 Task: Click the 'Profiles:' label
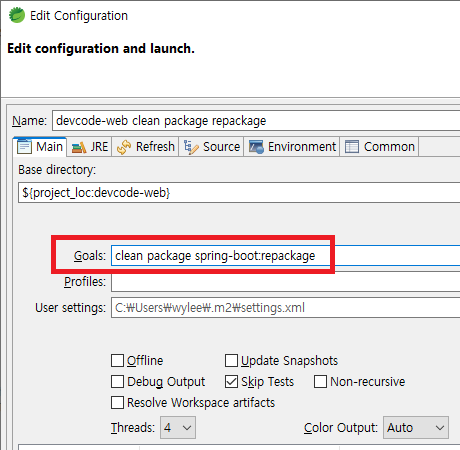click(x=85, y=282)
